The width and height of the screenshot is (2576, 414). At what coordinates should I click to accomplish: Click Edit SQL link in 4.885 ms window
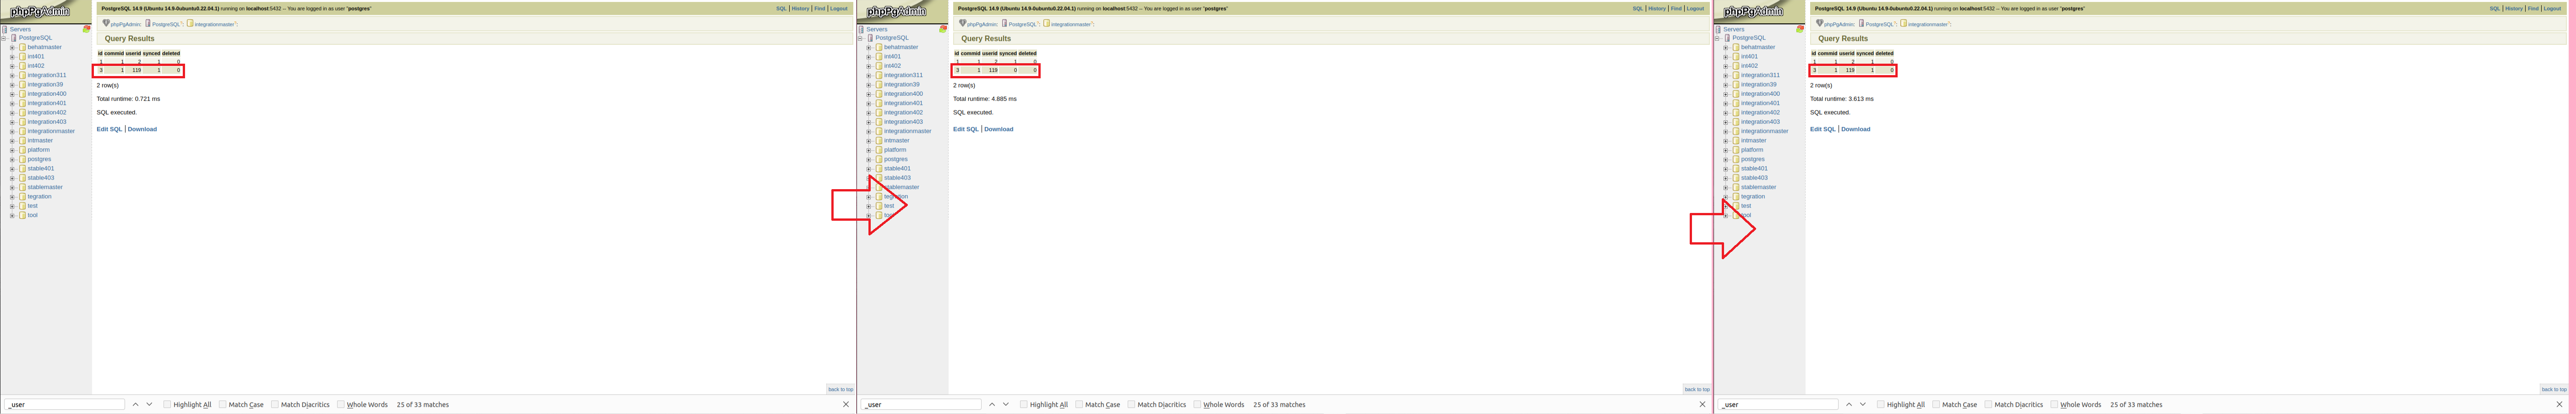(966, 129)
